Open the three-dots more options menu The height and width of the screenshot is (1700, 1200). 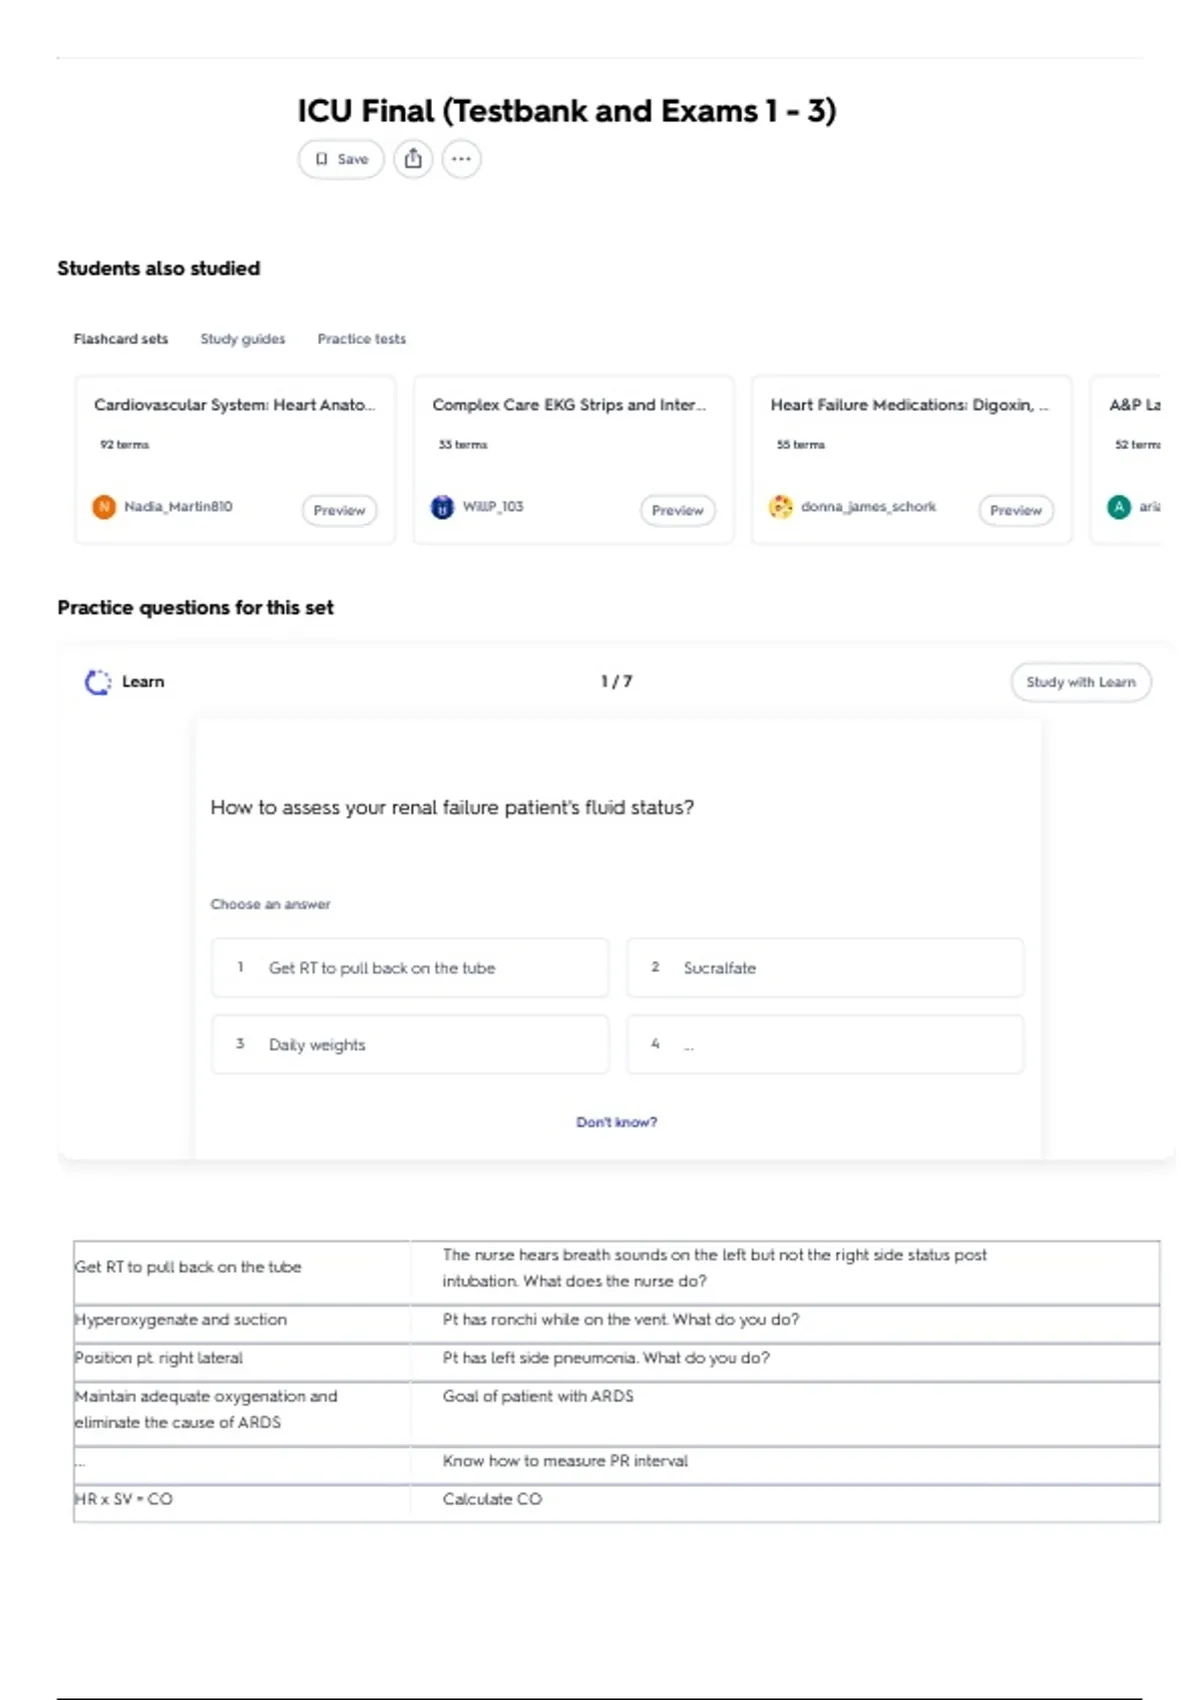click(x=461, y=159)
